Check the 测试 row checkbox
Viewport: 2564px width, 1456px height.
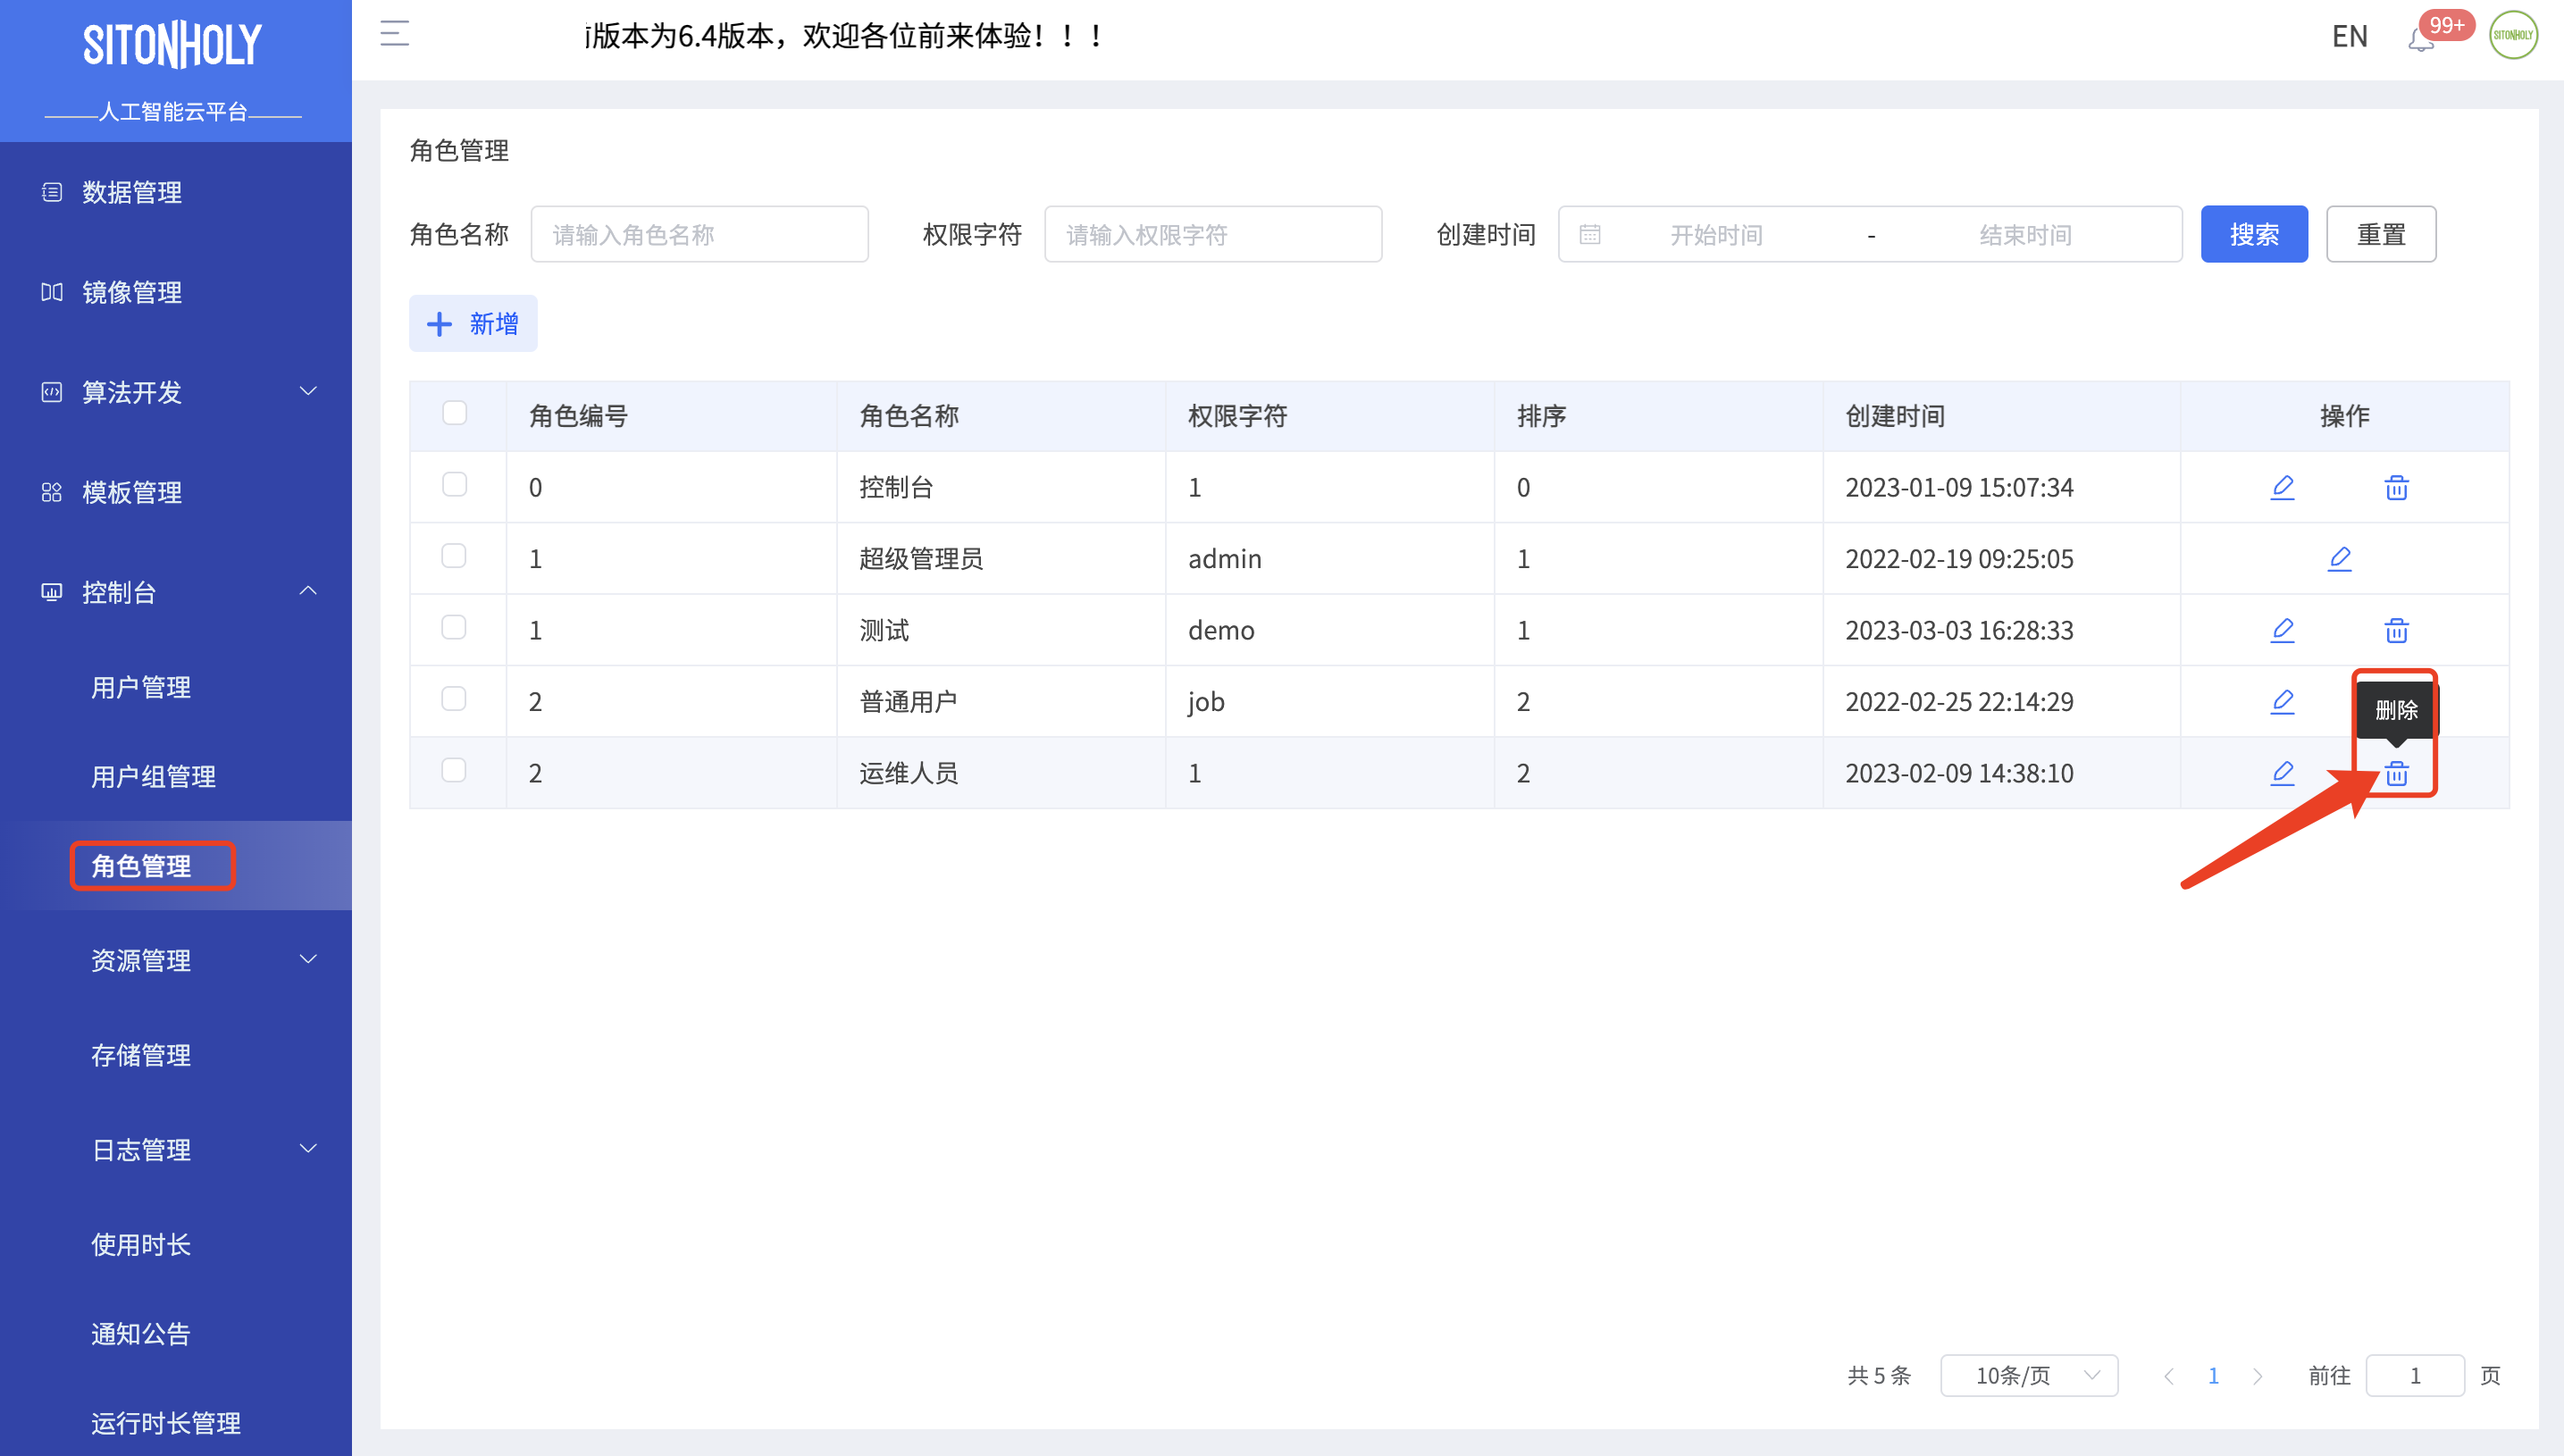(x=454, y=627)
